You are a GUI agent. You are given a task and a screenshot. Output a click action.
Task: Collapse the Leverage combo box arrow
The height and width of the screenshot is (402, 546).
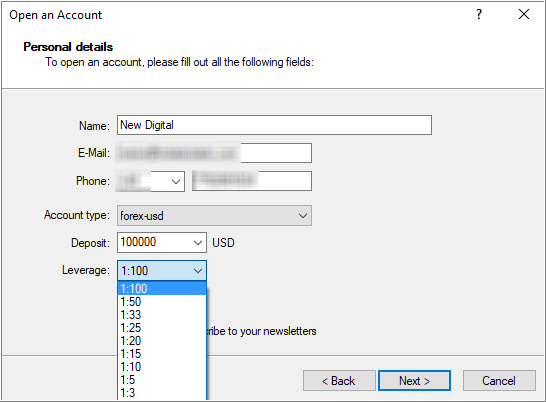point(198,271)
